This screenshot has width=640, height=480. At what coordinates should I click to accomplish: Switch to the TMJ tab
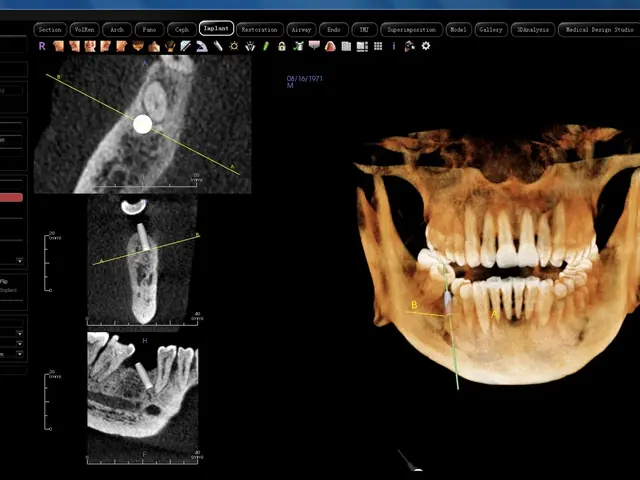pos(364,30)
